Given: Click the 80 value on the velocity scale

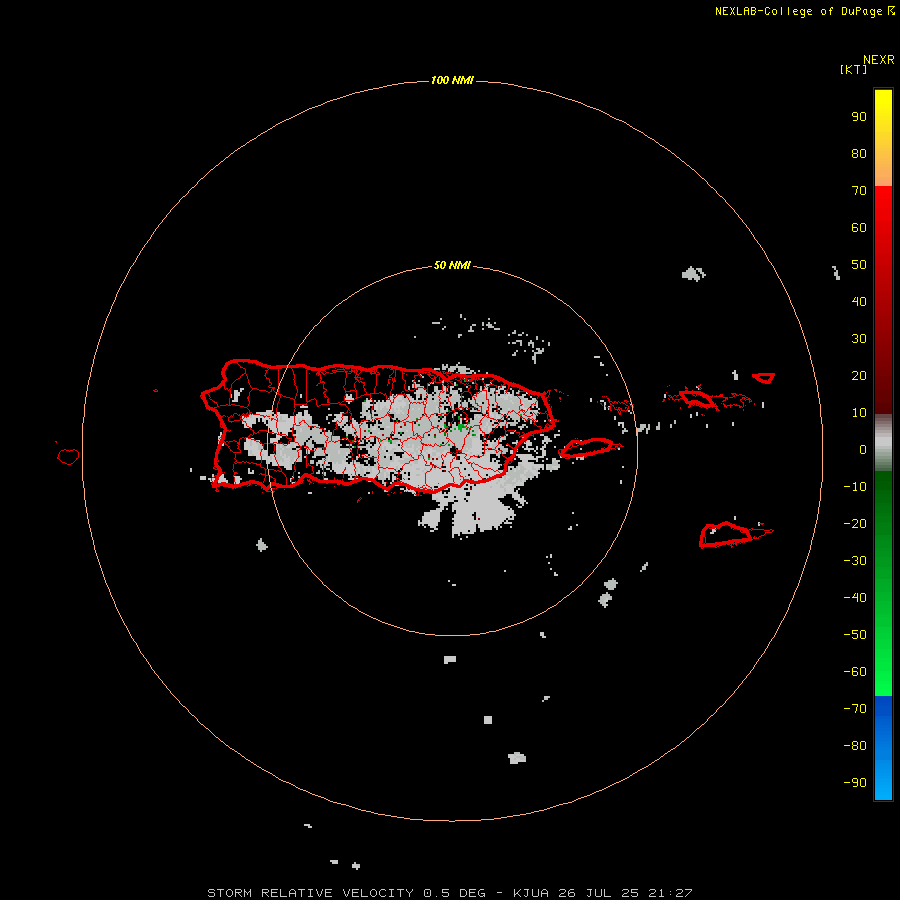Looking at the screenshot, I should 859,154.
